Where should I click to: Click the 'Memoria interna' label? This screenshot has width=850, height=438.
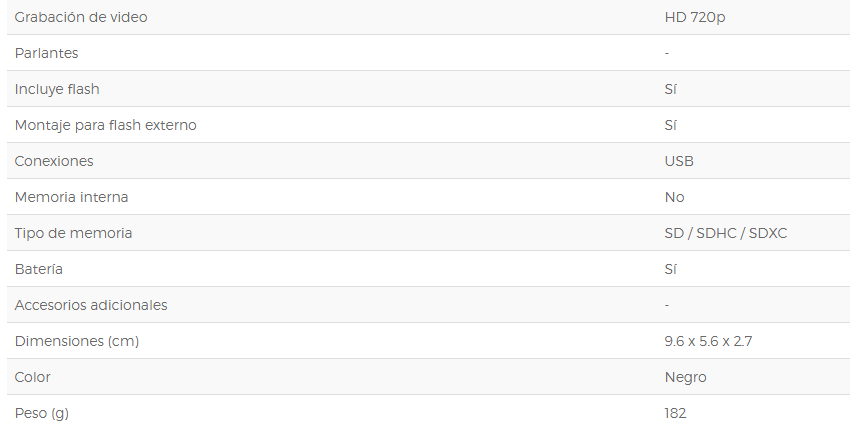coord(72,197)
